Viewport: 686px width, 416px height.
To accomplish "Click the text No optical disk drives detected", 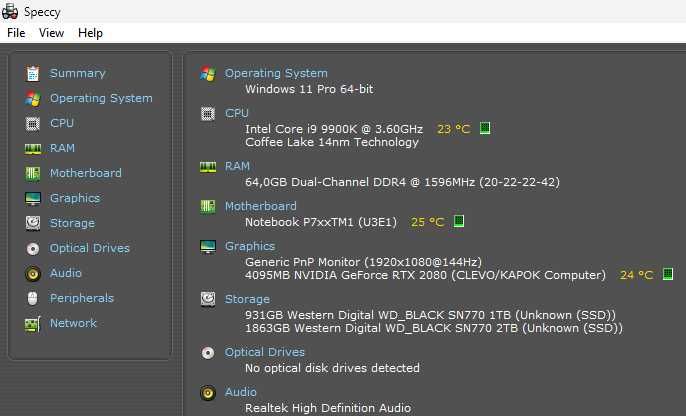I will tap(332, 368).
